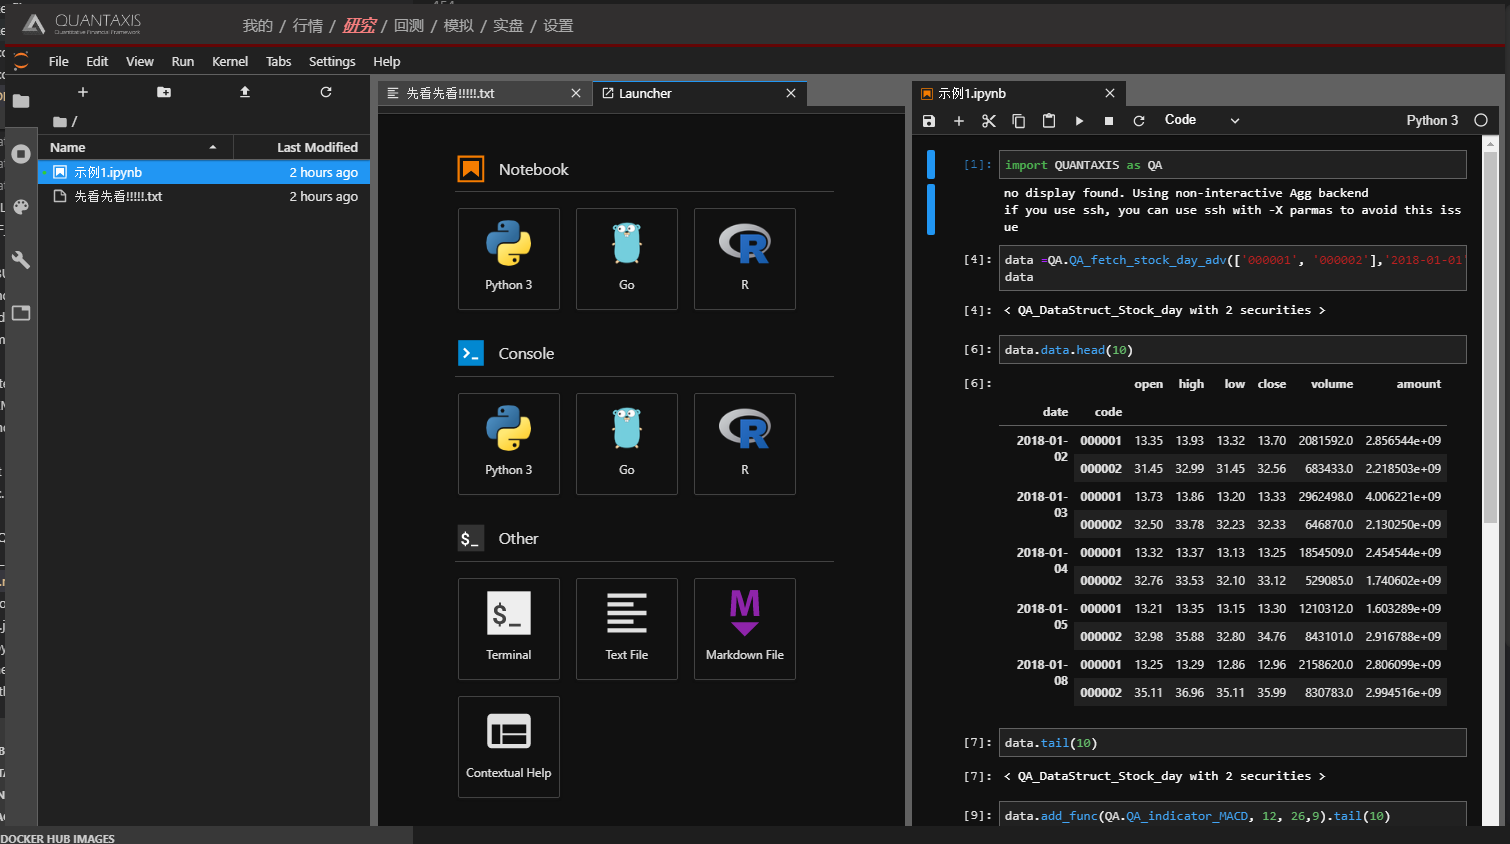This screenshot has width=1510, height=844.
Task: Create a new Text File
Action: click(627, 629)
